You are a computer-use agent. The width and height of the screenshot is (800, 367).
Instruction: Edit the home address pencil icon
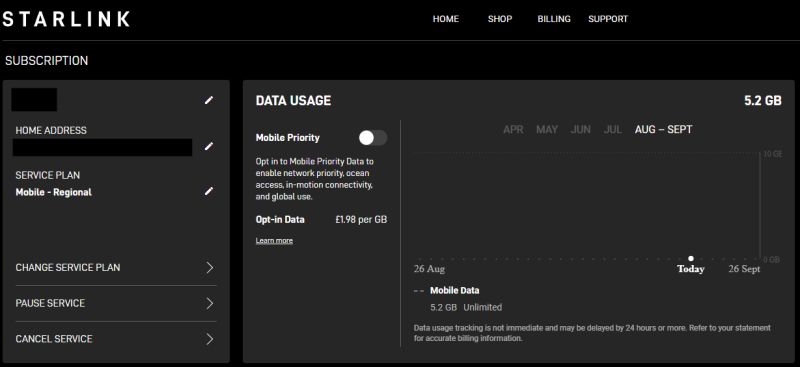point(208,146)
